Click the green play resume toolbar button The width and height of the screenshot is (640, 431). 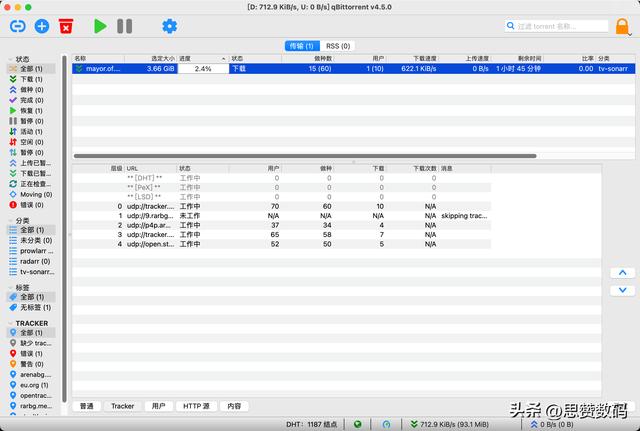pos(100,27)
